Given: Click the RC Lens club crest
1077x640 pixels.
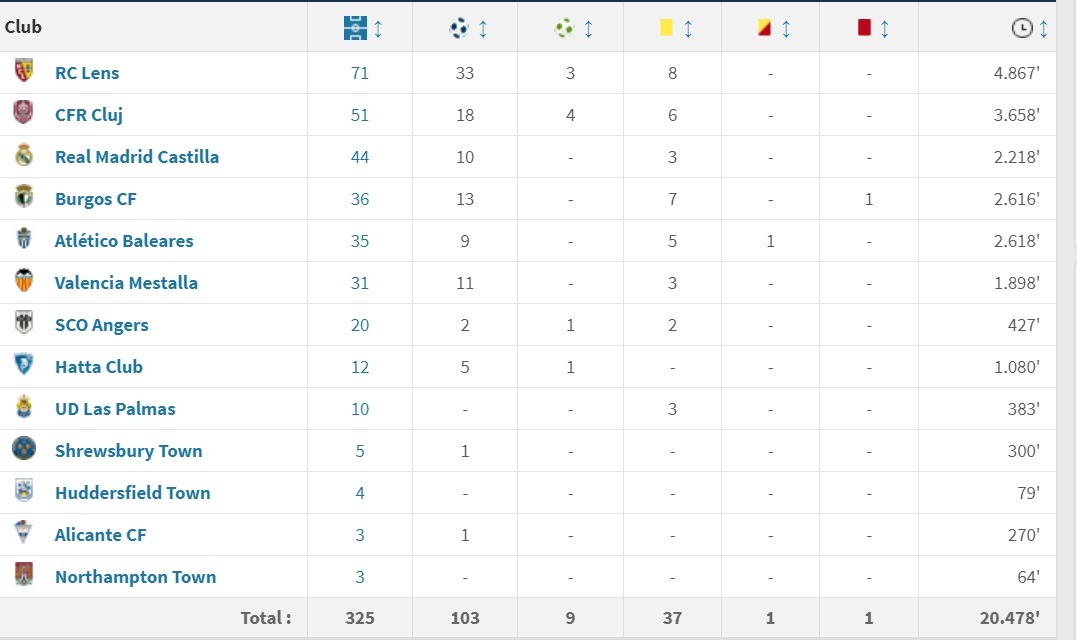Looking at the screenshot, I should point(24,72).
